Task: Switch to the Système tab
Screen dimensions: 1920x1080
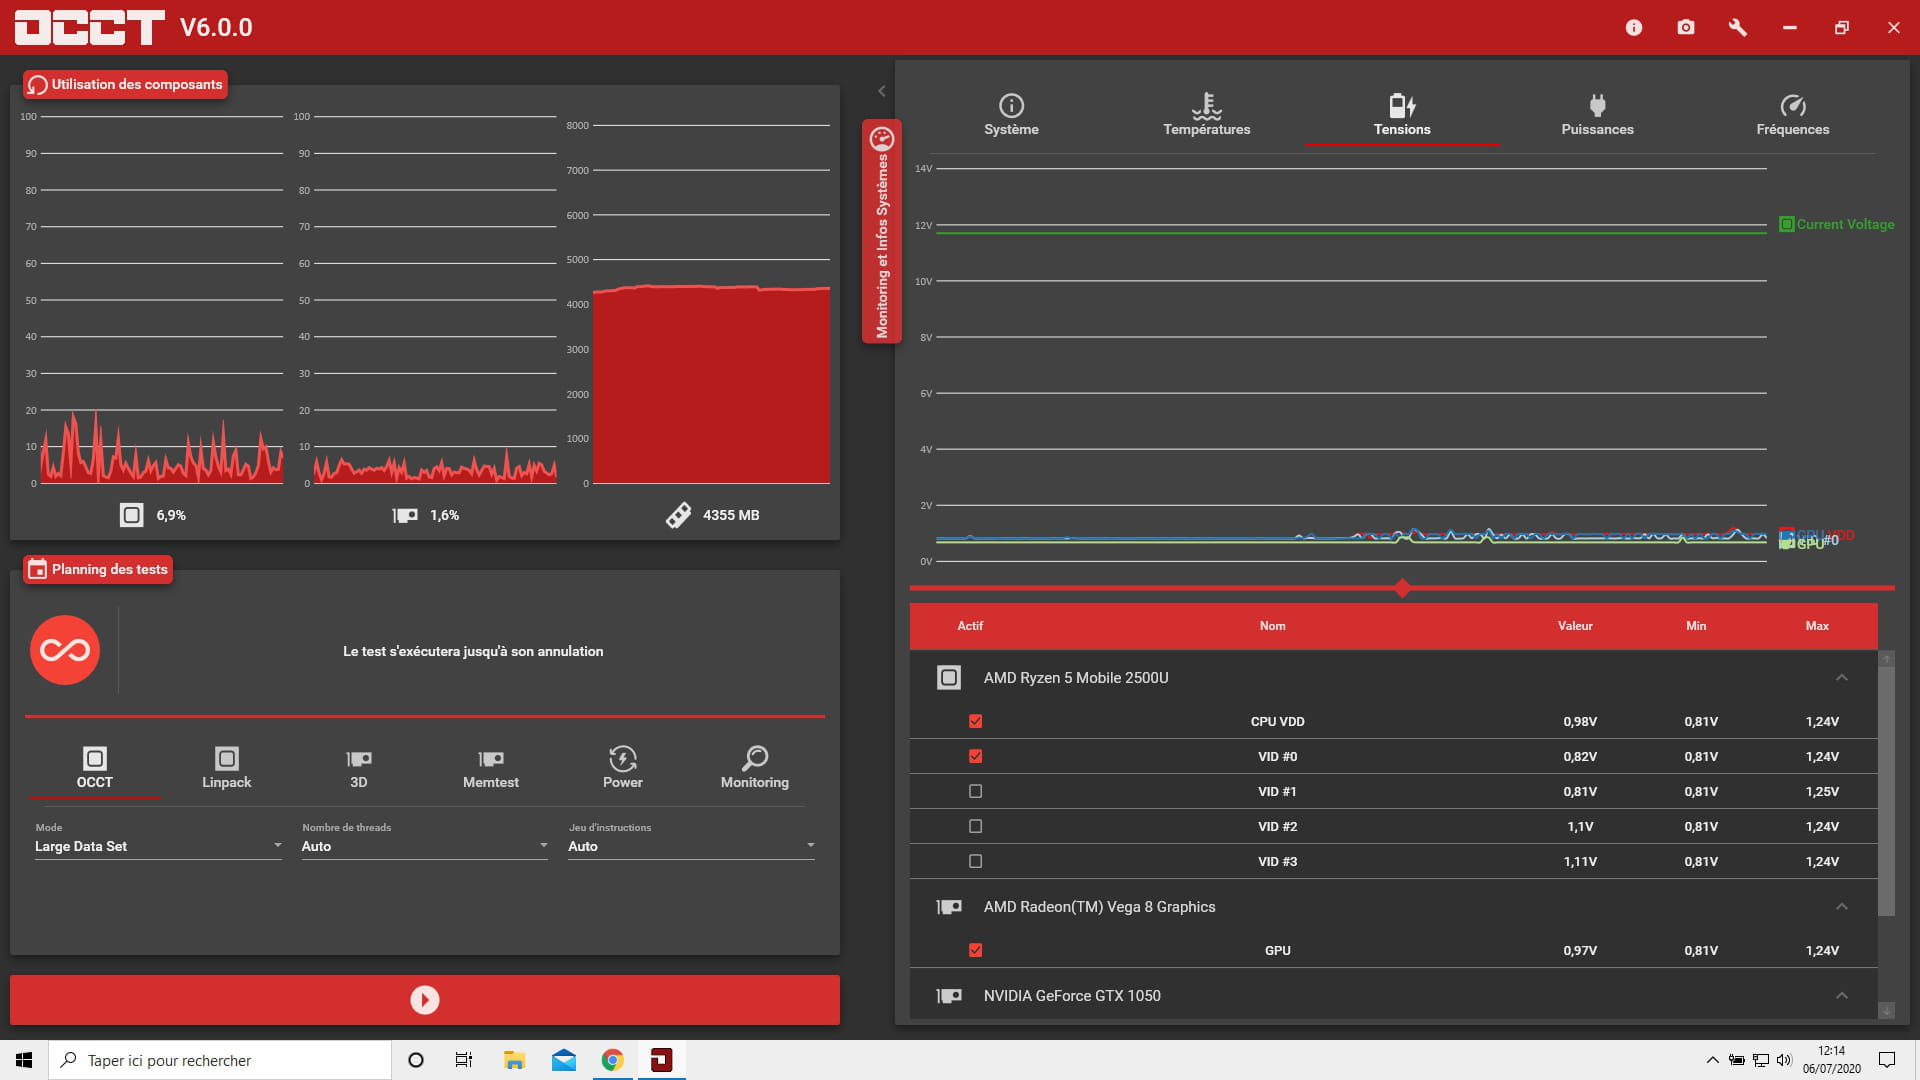Action: pyautogui.click(x=1011, y=115)
